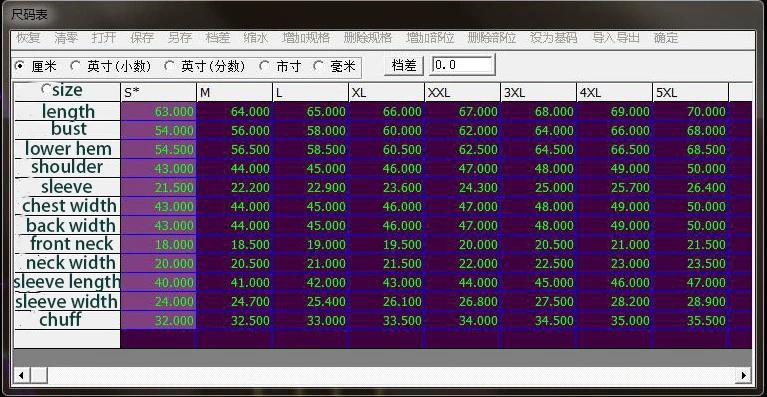Click length cell 70.000 in 5XL column
The image size is (767, 397).
(x=691, y=111)
